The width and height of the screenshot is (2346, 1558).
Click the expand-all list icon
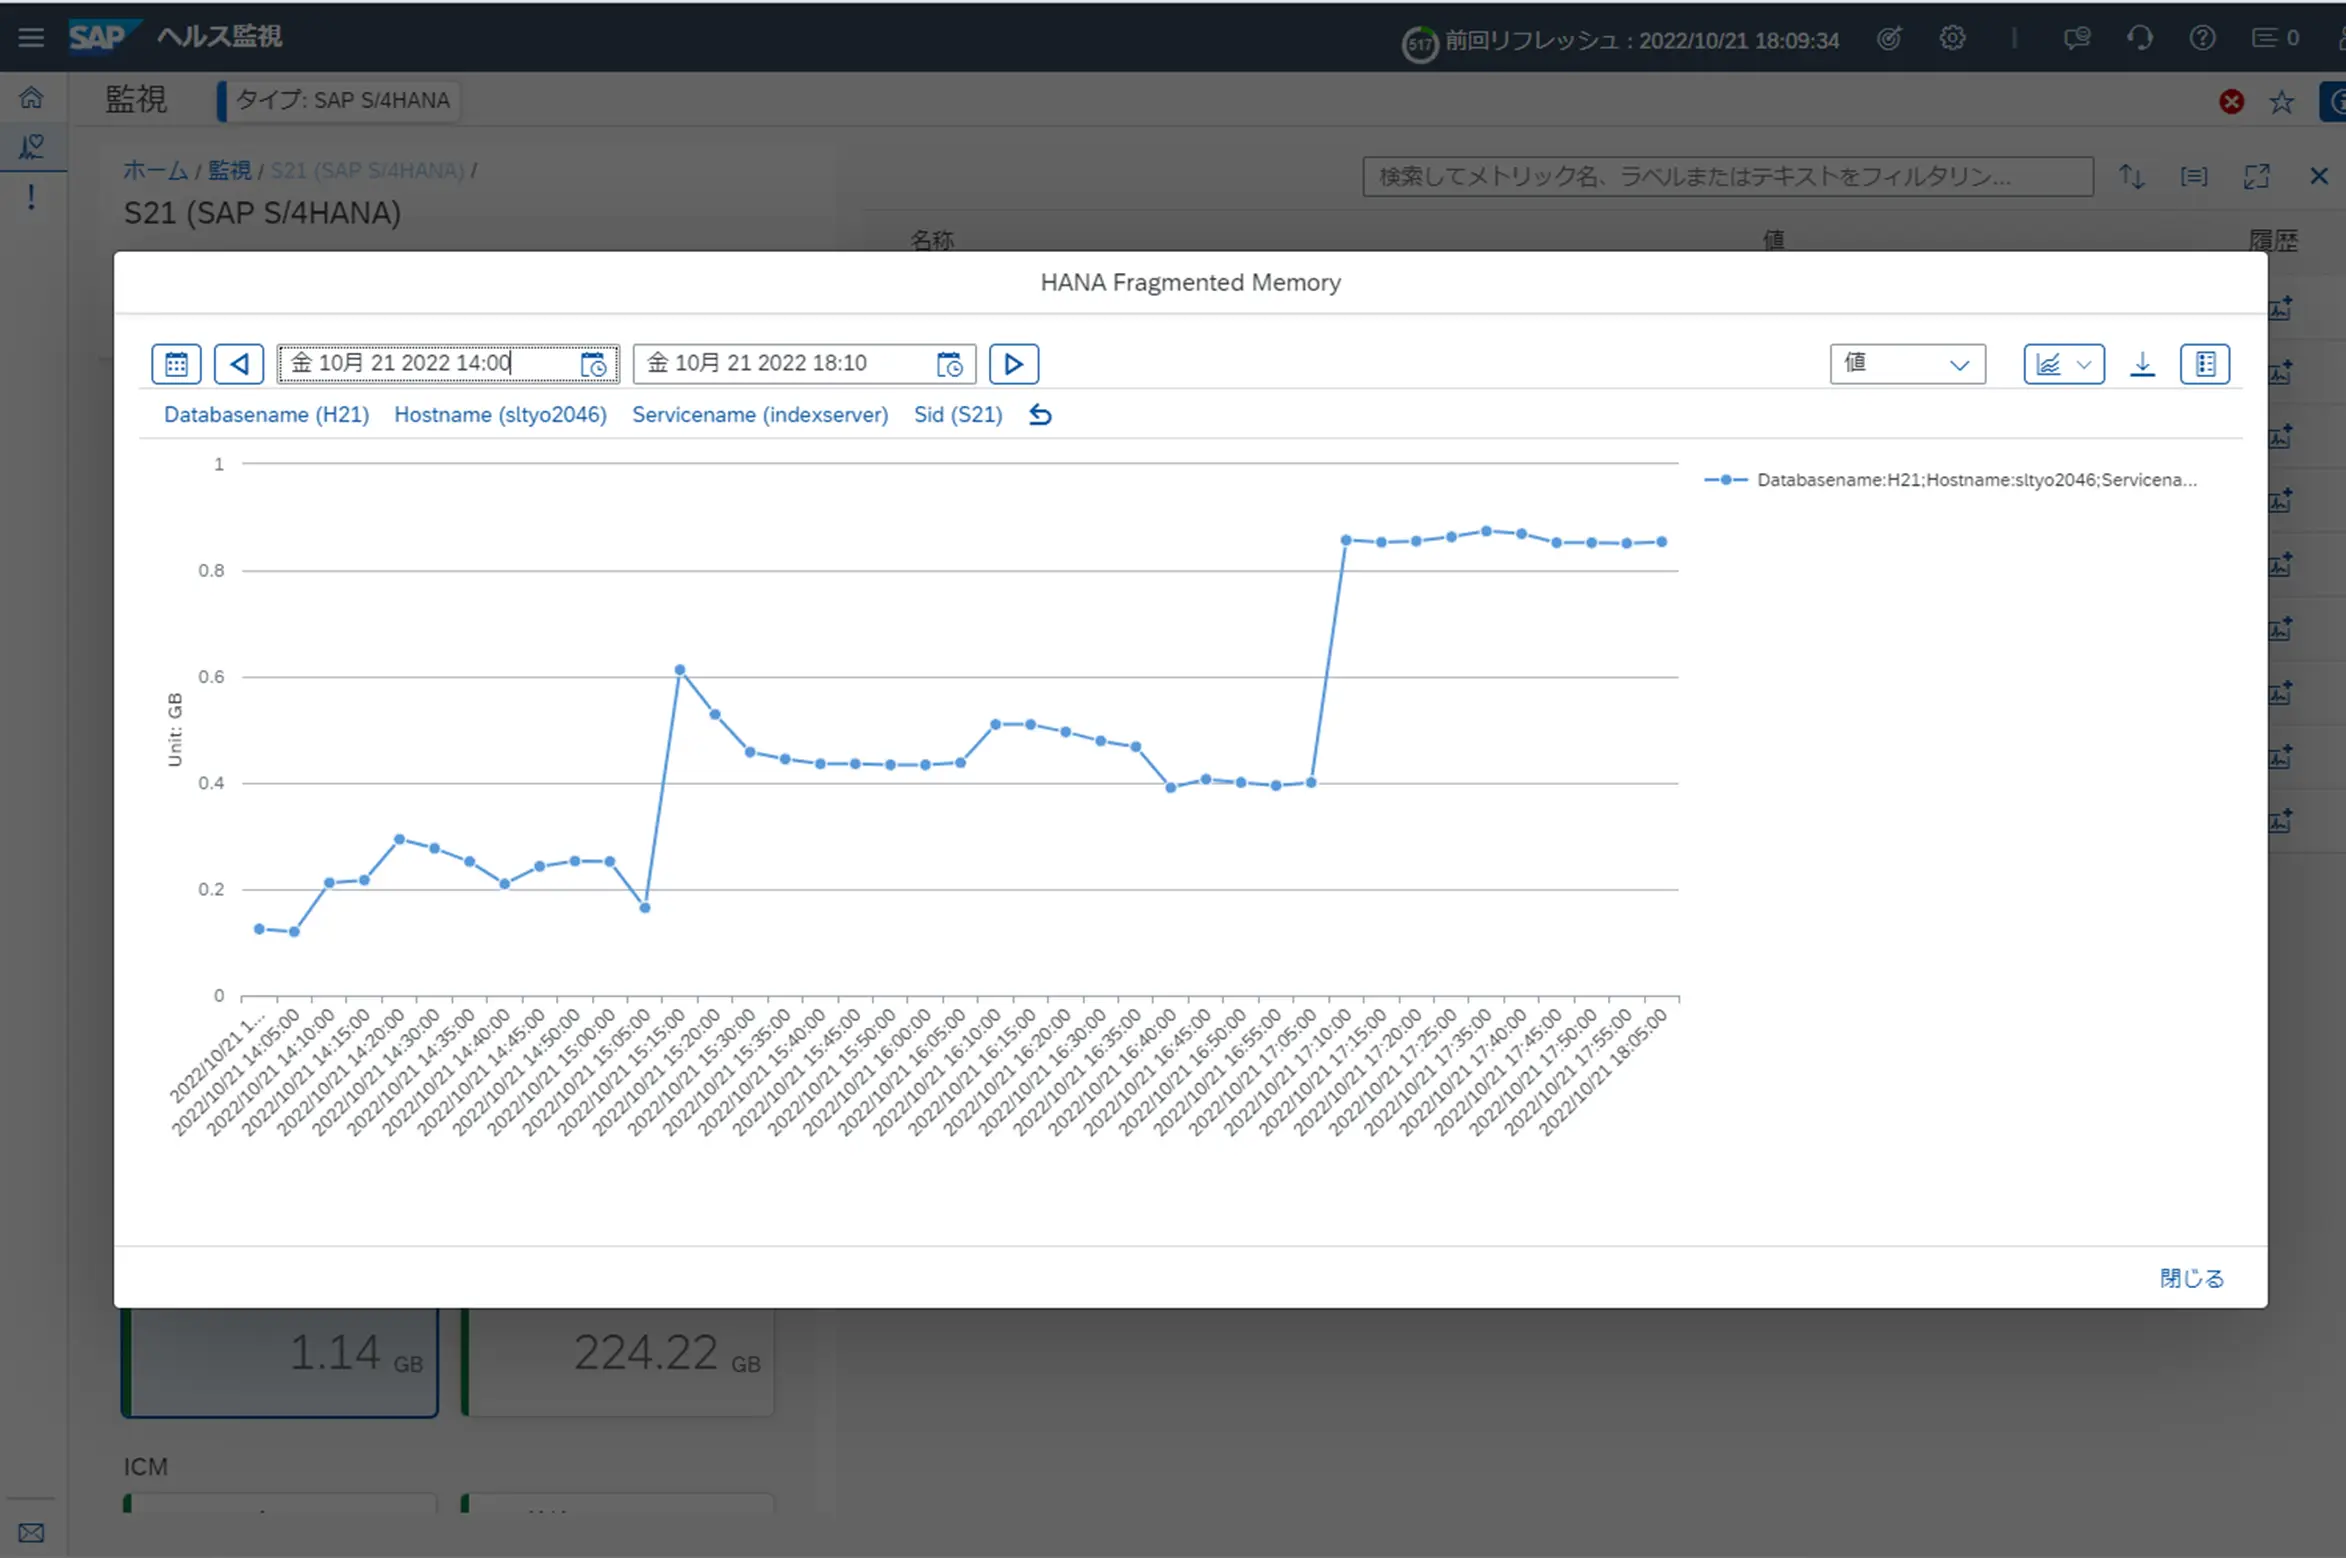pyautogui.click(x=2194, y=177)
